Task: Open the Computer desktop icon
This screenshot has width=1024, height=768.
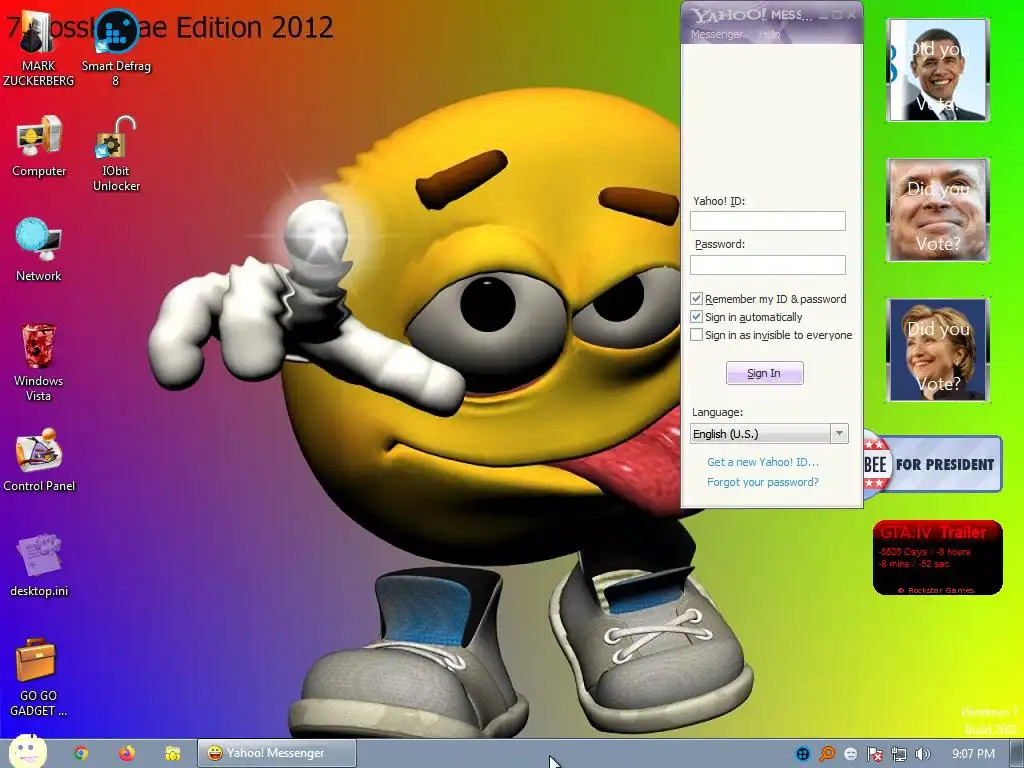Action: click(x=39, y=146)
